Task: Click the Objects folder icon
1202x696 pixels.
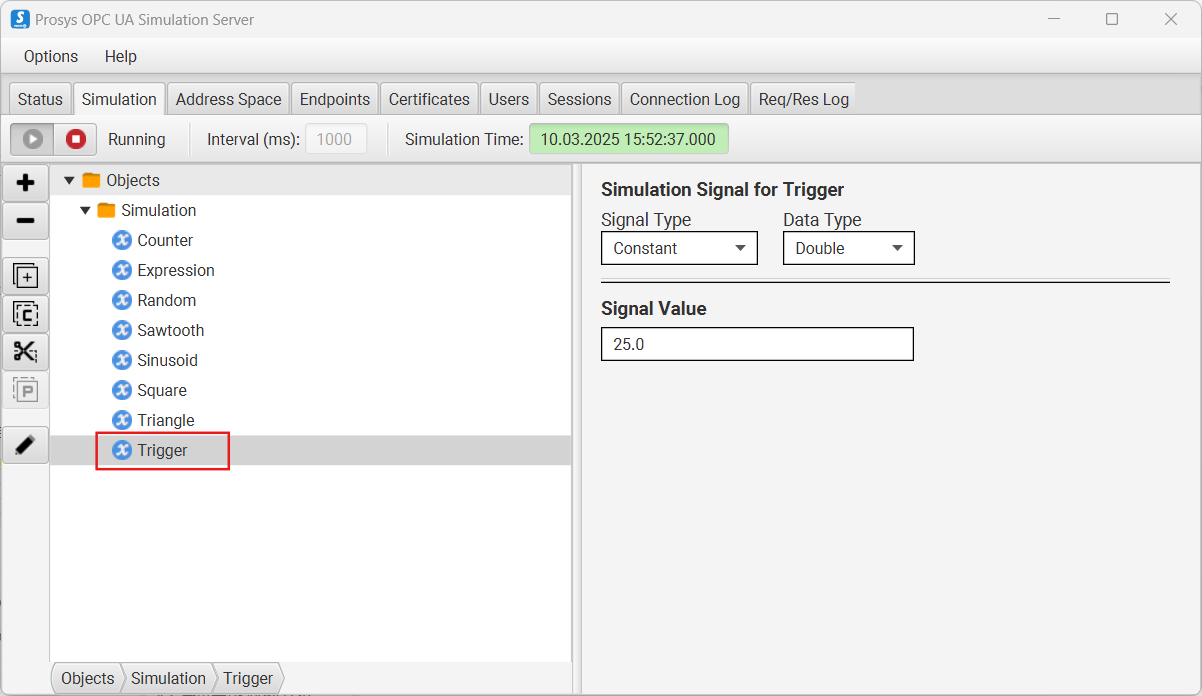Action: pyautogui.click(x=91, y=180)
